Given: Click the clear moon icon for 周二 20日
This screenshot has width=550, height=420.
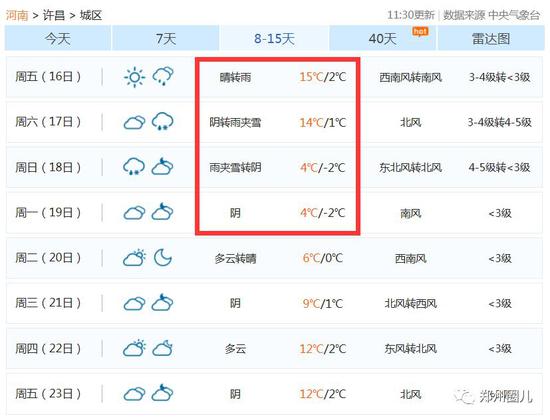Looking at the screenshot, I should (163, 258).
